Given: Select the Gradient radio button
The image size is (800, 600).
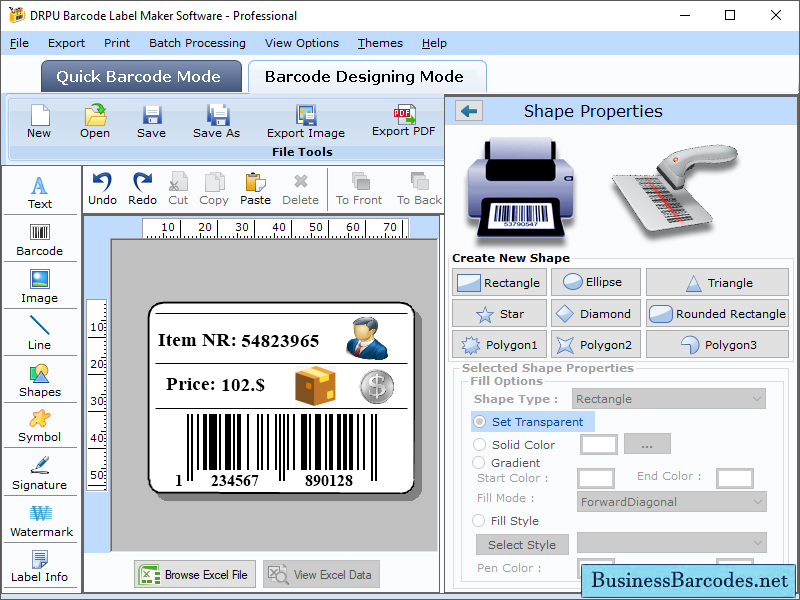Looking at the screenshot, I should click(479, 463).
